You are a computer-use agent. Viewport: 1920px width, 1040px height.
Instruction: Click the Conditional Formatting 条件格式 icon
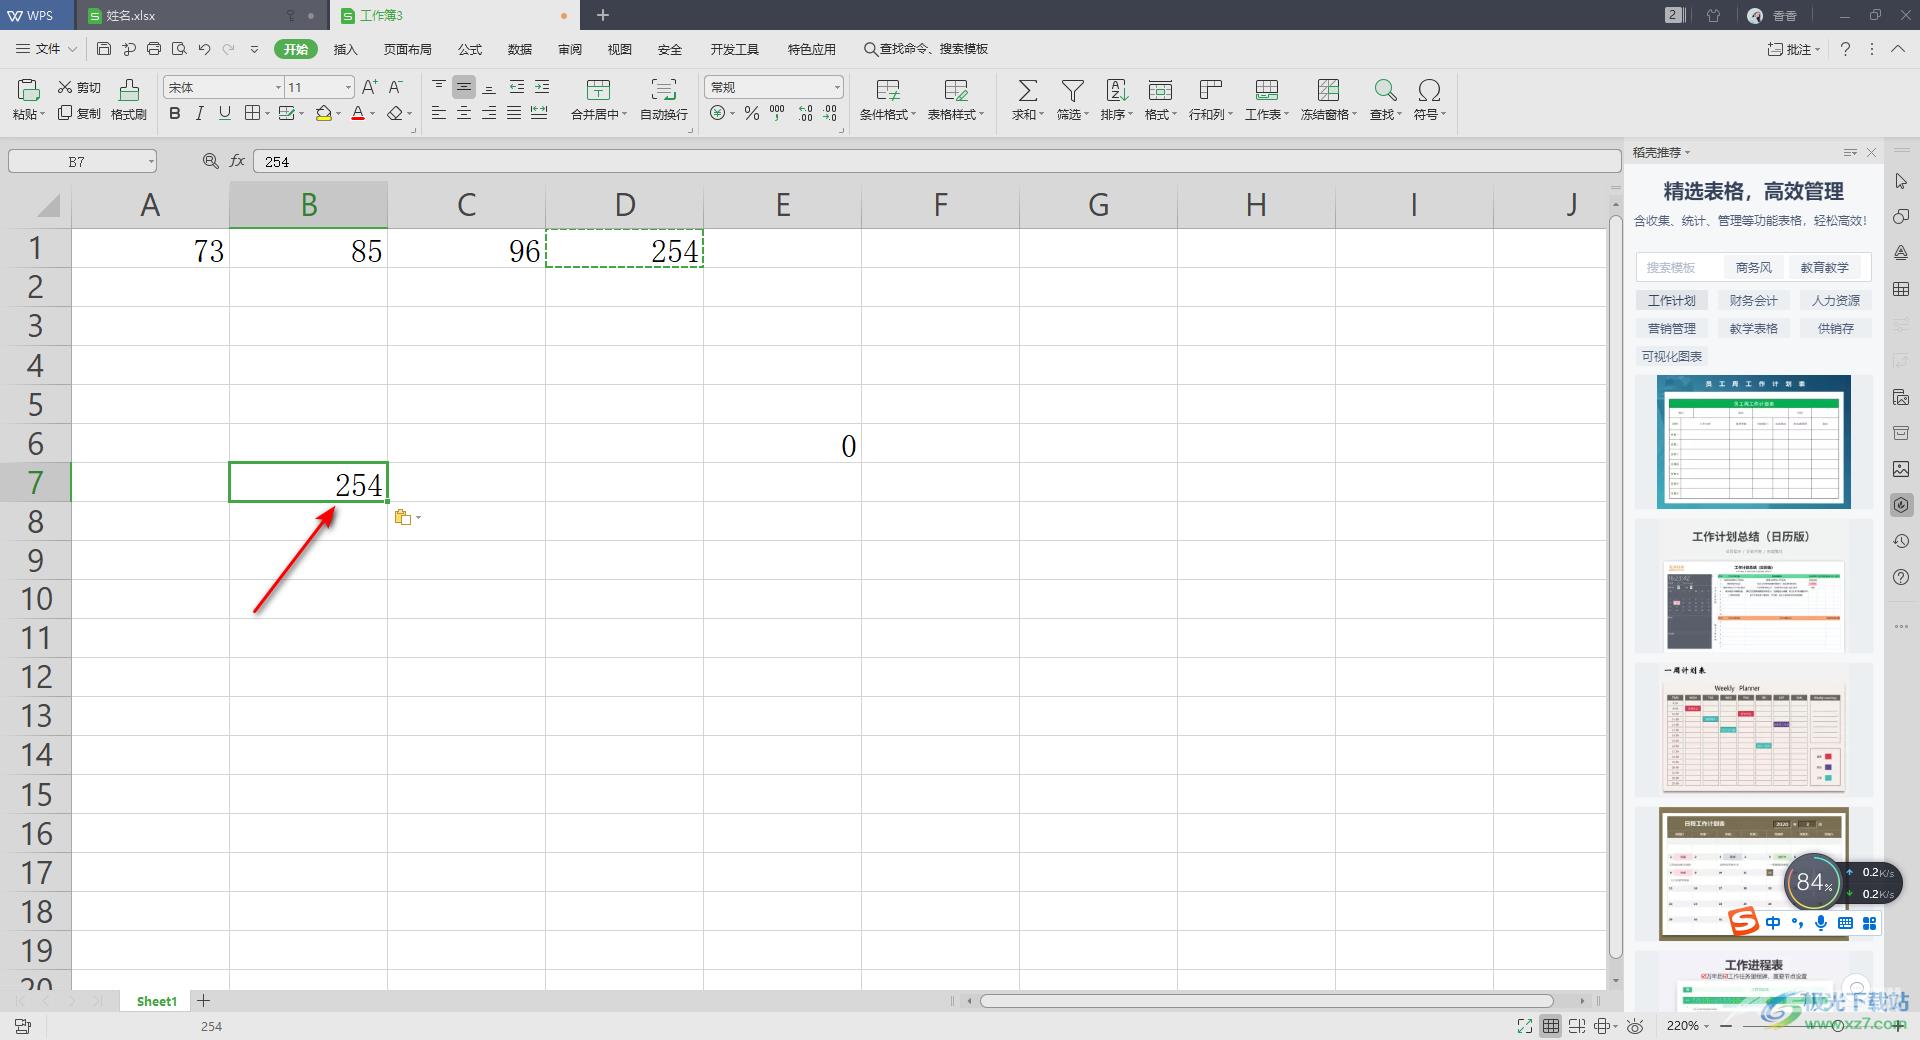point(887,91)
